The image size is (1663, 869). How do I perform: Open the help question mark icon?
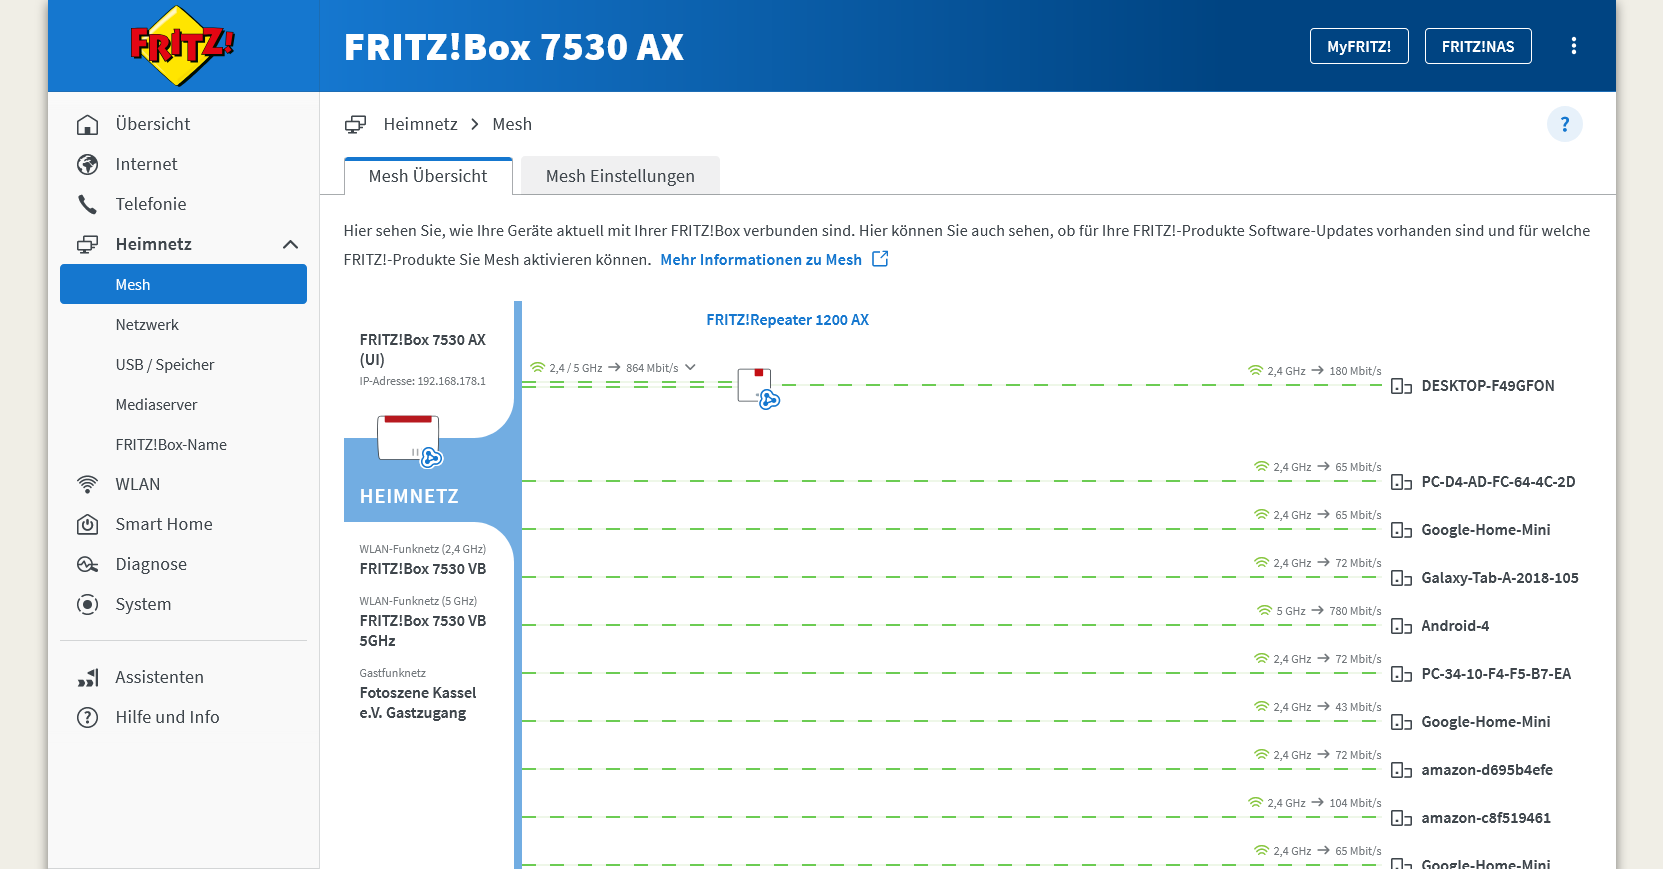1564,124
